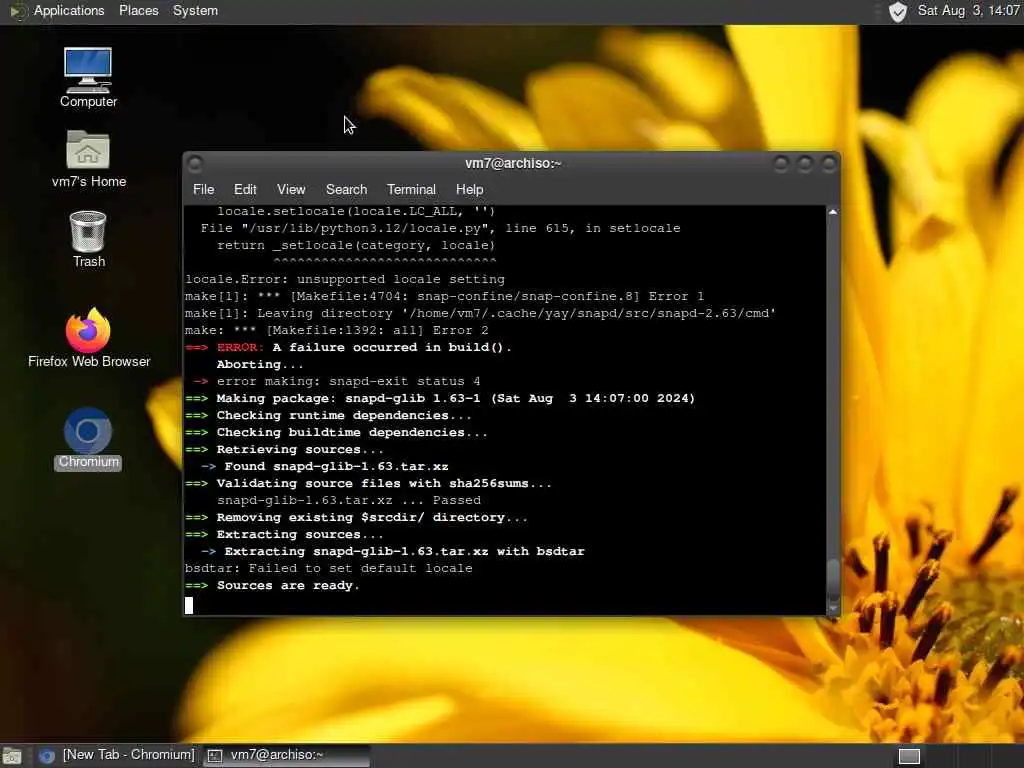
Task: Click the shield icon in top panel
Action: point(898,11)
